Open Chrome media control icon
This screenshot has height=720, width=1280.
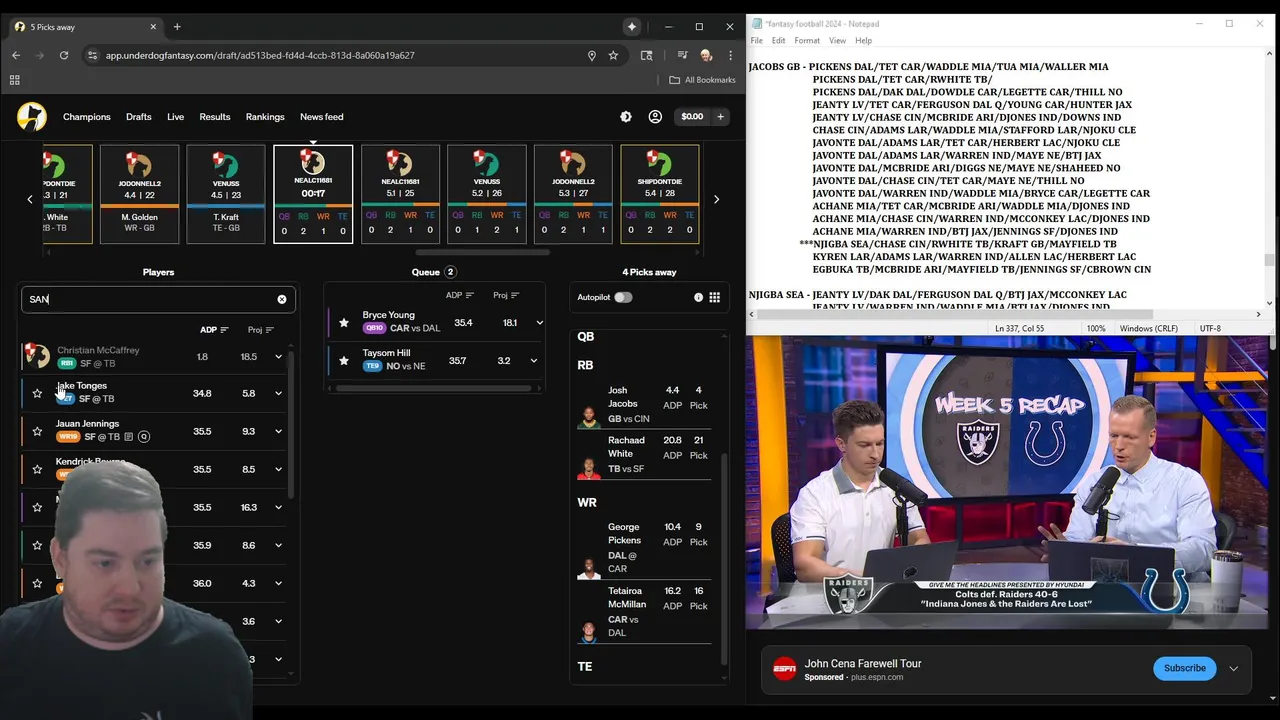pos(682,55)
